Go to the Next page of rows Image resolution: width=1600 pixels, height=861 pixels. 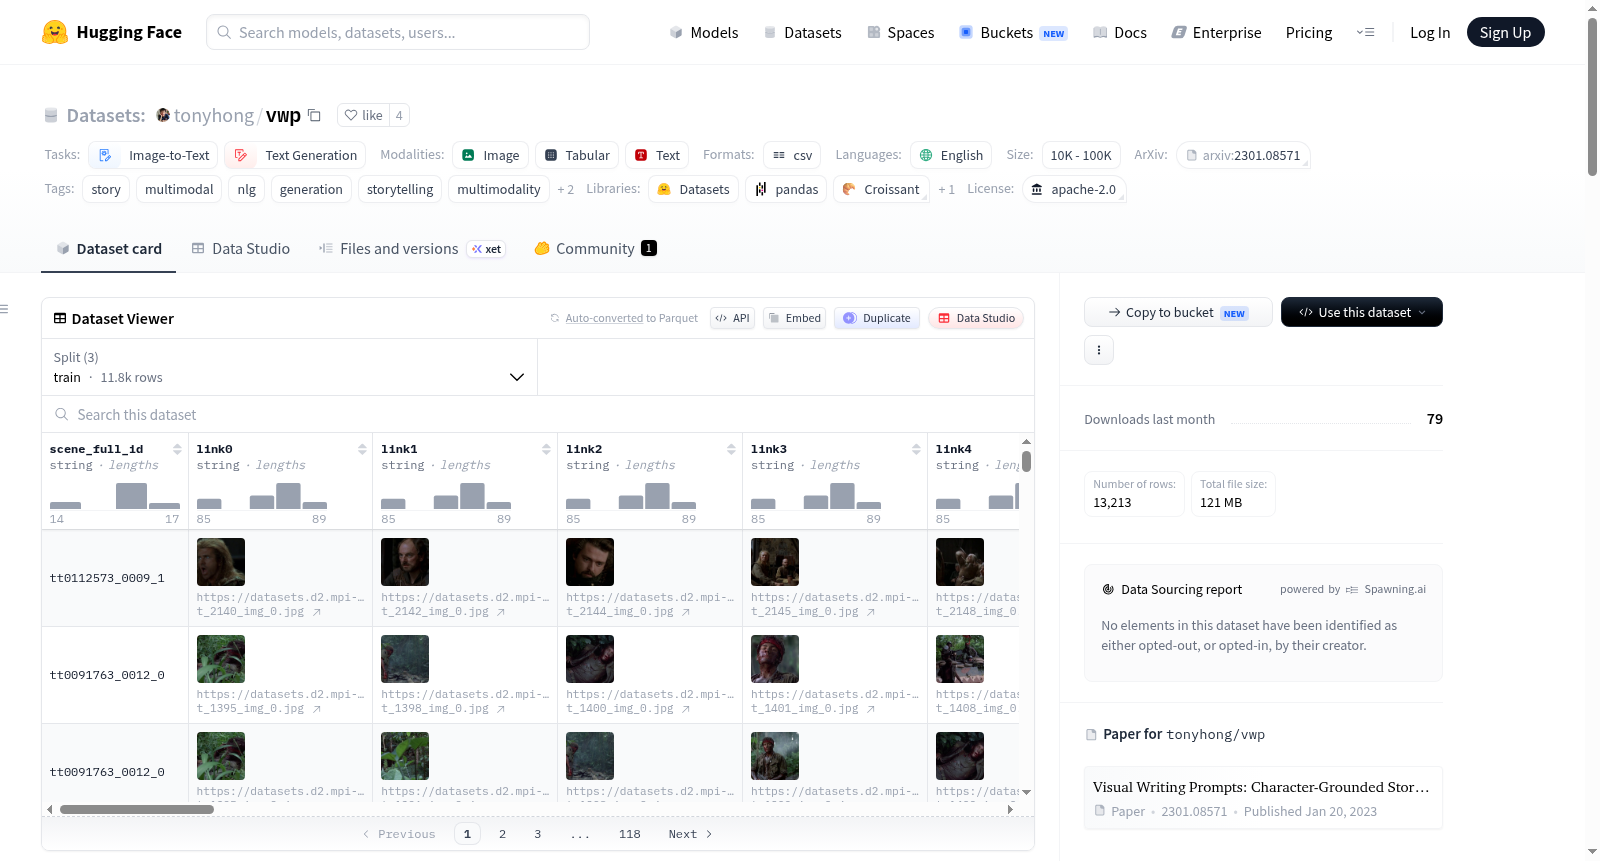[x=690, y=834]
